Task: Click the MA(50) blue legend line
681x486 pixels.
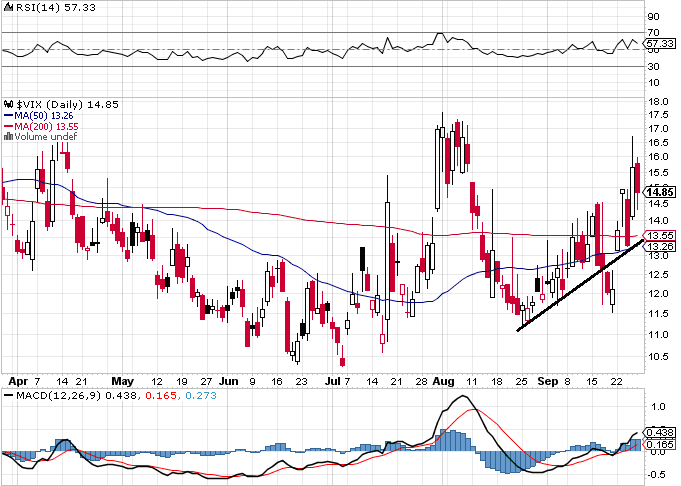Action: coord(9,116)
